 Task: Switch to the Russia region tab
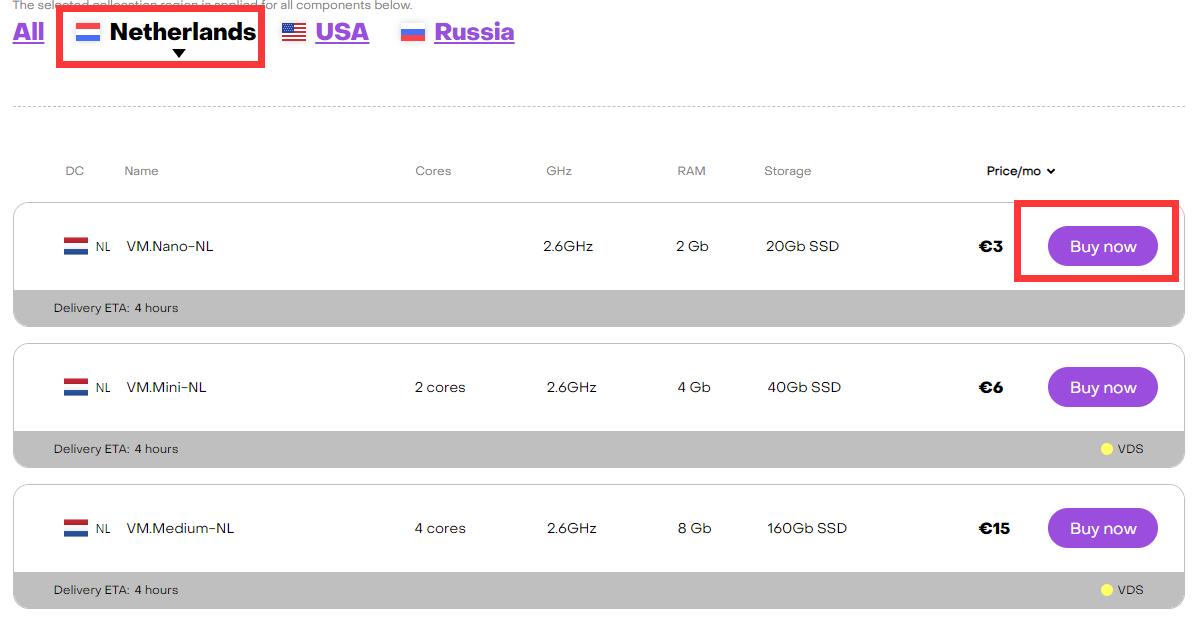474,32
